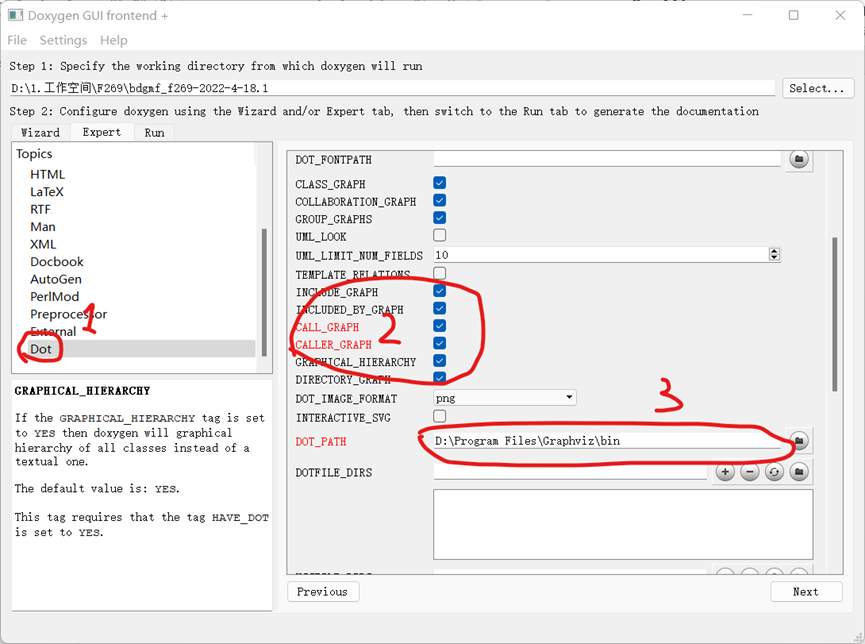Image resolution: width=865 pixels, height=644 pixels.
Task: Reset DOTFILE_DIRS refresh icon
Action: [774, 472]
